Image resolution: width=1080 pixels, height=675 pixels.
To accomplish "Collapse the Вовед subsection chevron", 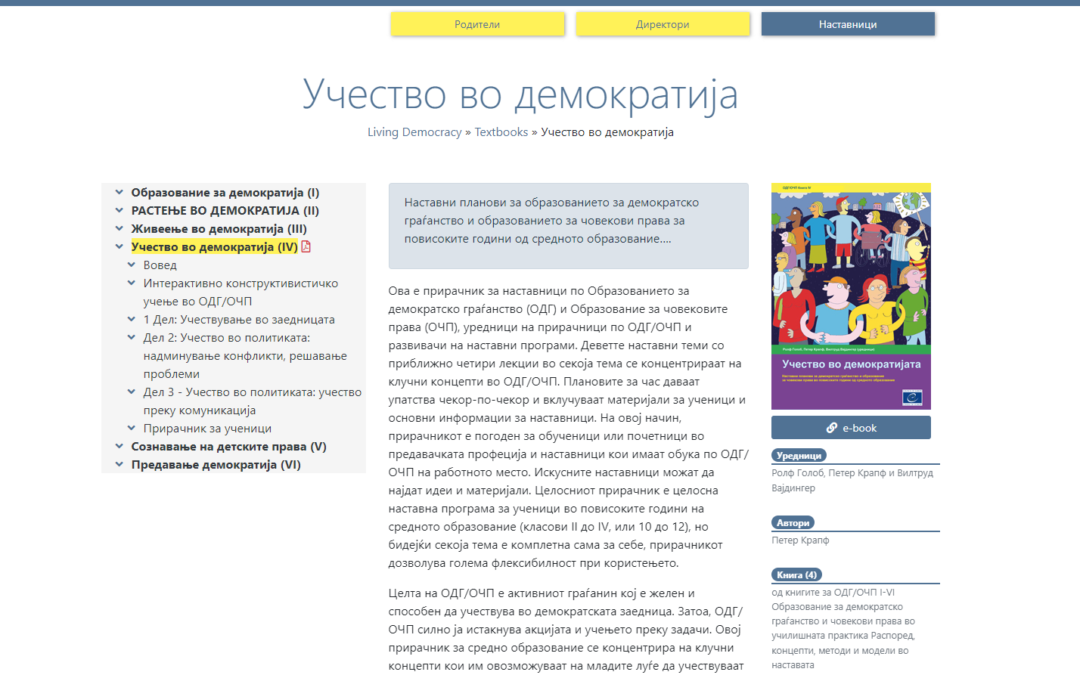I will point(131,264).
